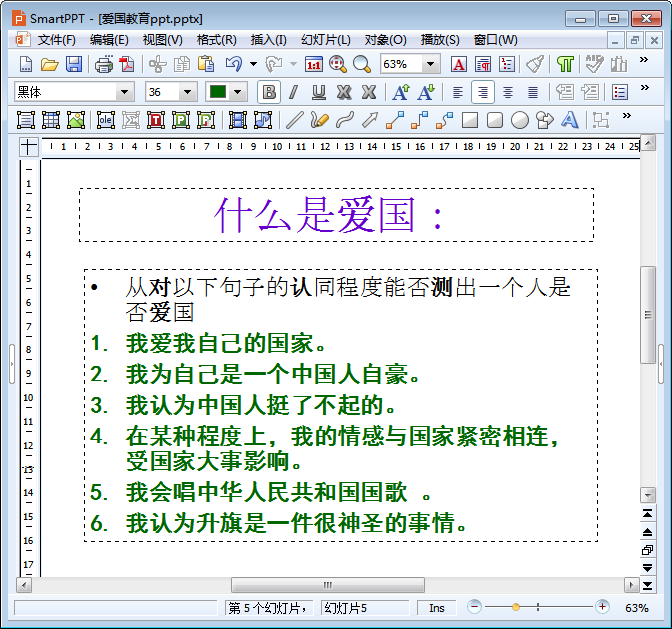
Task: Toggle justified text alignment
Action: (x=533, y=92)
